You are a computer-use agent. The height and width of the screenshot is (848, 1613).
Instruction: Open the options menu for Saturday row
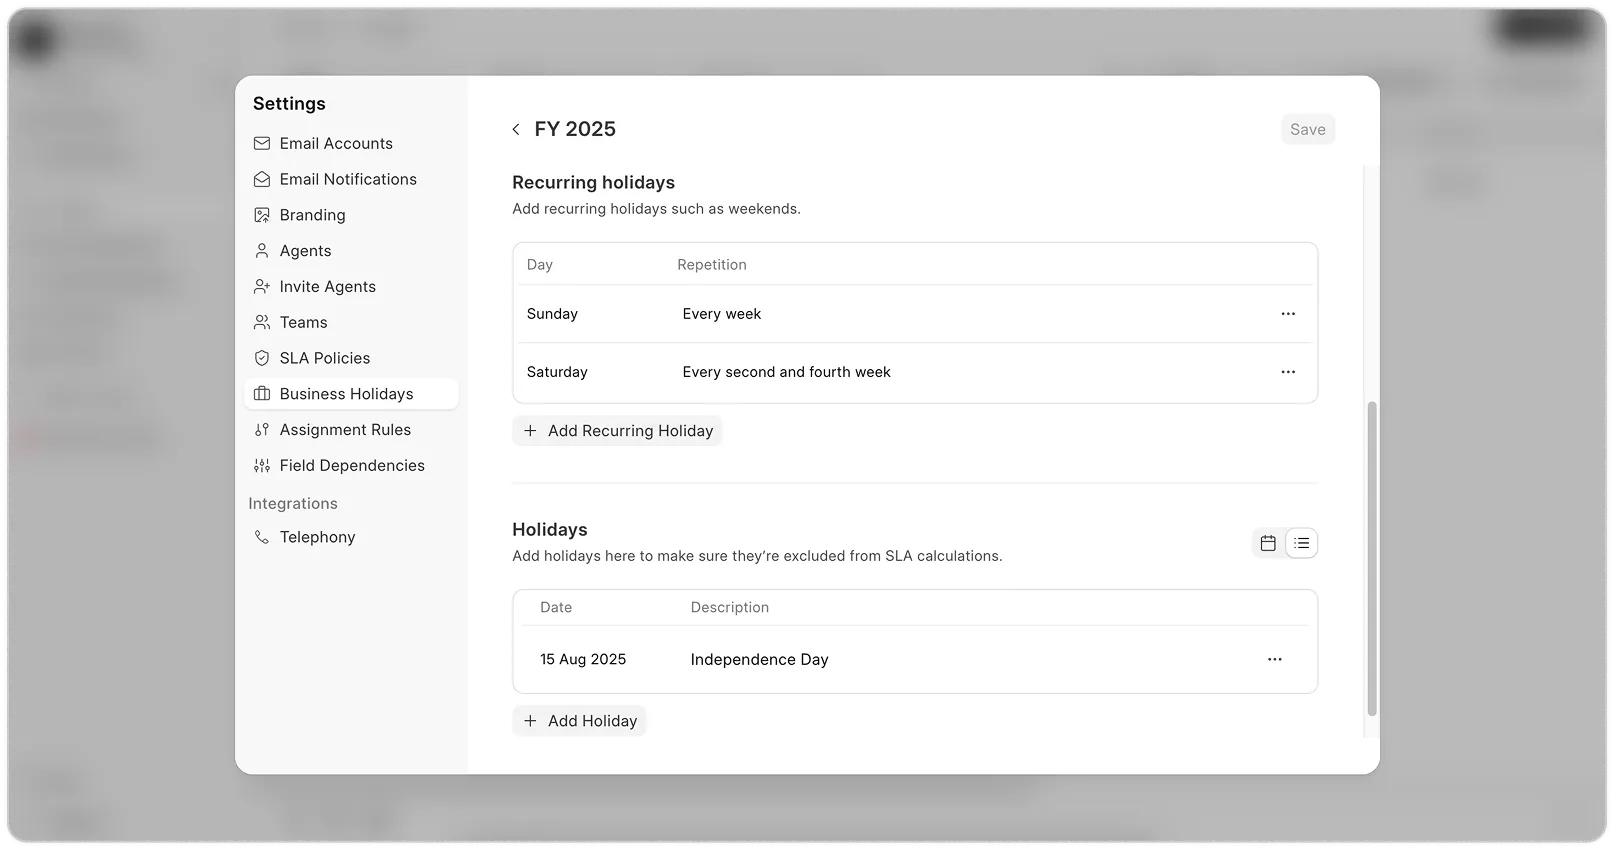pyautogui.click(x=1288, y=372)
